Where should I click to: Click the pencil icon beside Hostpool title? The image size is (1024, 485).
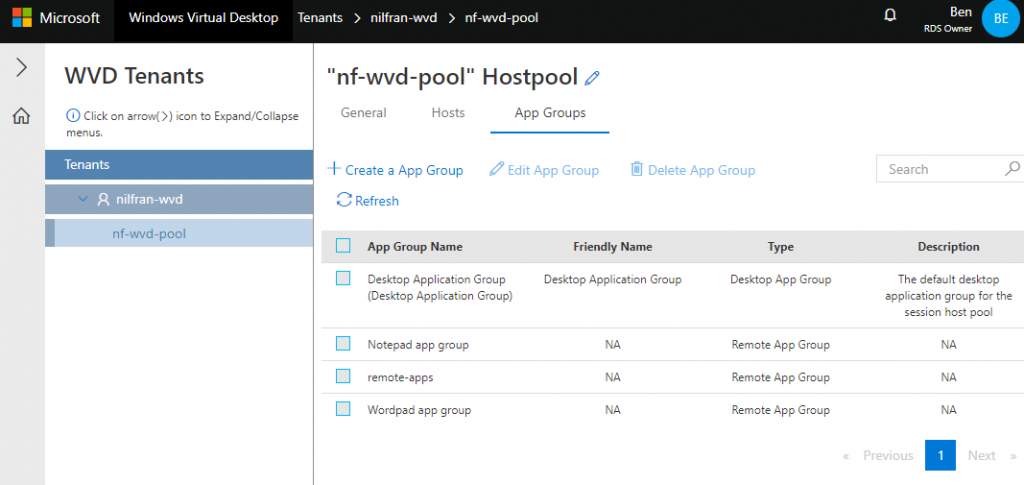(592, 78)
